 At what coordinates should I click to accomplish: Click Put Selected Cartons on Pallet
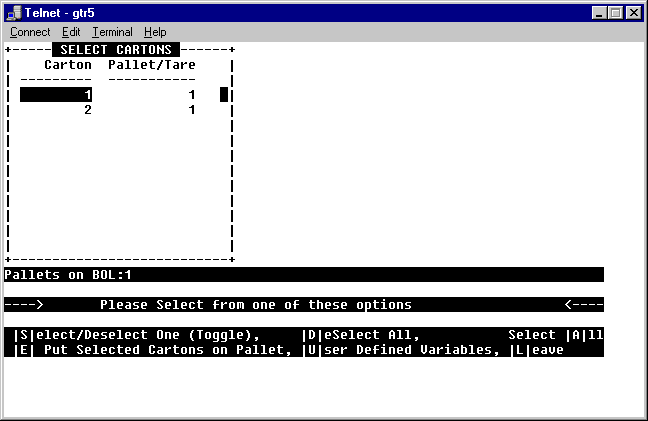[153, 350]
